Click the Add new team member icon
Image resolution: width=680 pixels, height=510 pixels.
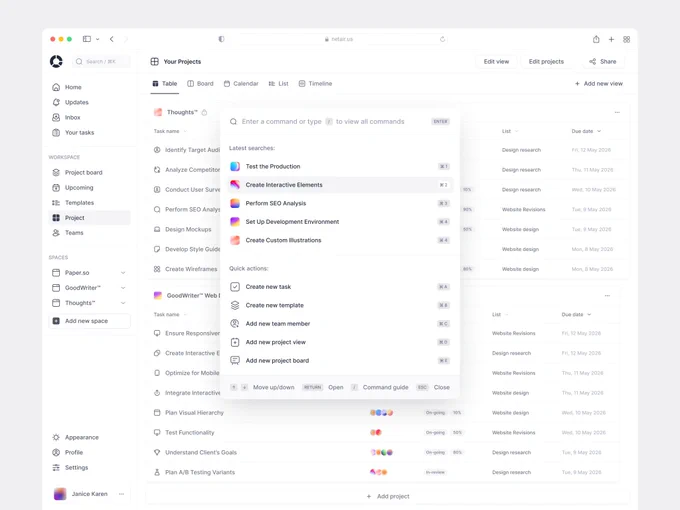(235, 324)
